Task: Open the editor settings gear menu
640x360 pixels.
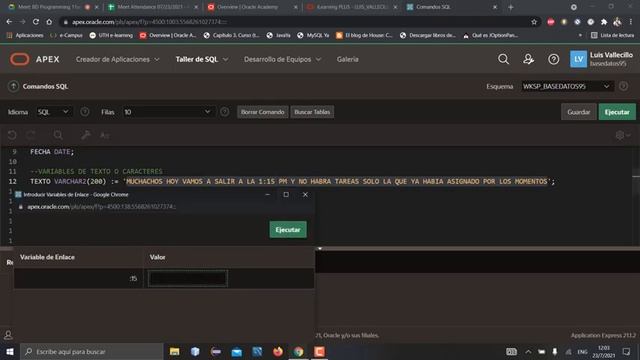Action: tap(623, 135)
